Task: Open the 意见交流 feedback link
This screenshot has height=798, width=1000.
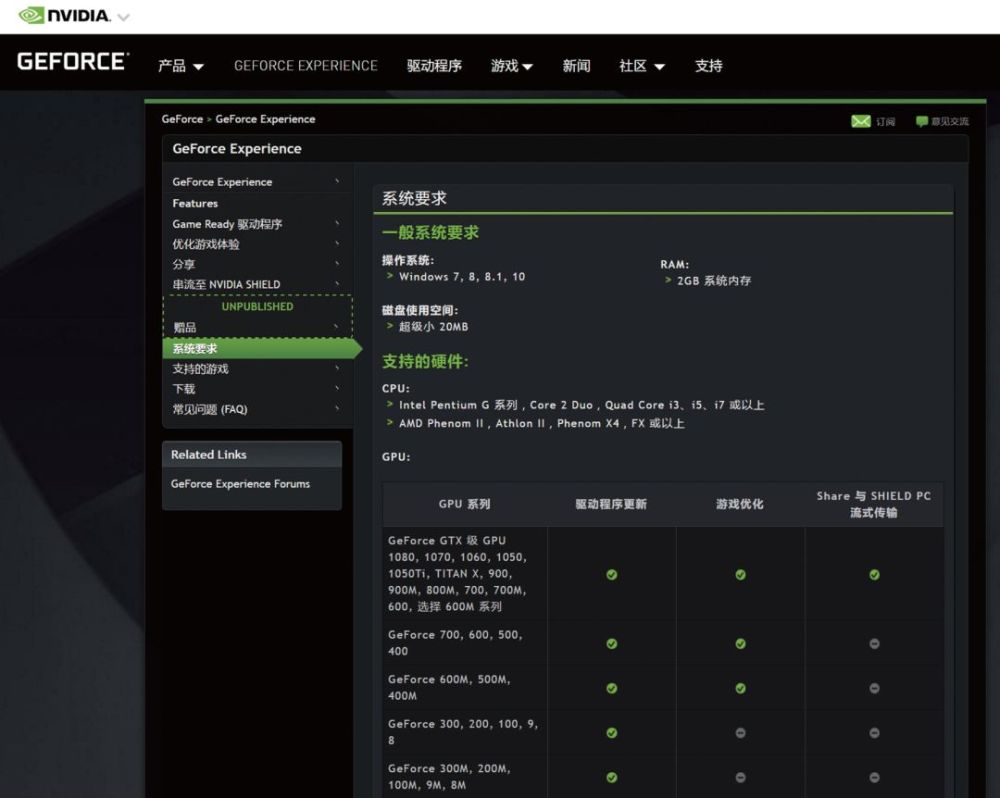Action: coord(950,121)
